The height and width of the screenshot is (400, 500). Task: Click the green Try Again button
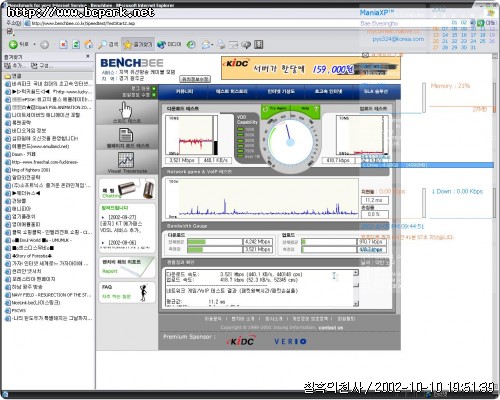coord(276,109)
